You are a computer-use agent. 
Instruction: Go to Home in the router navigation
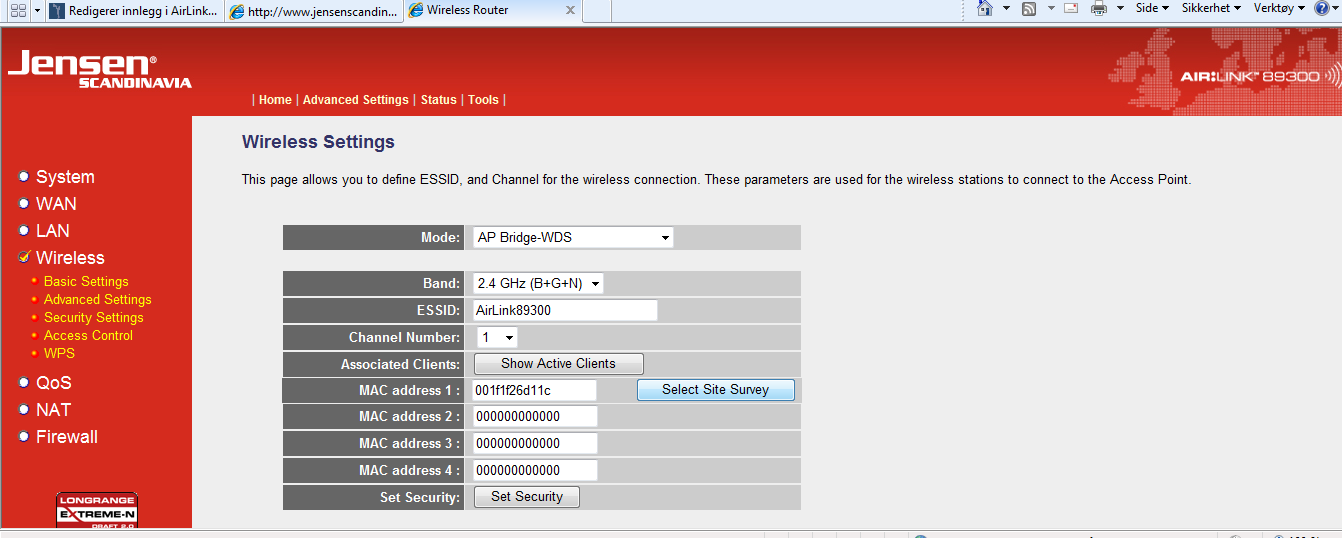[275, 100]
